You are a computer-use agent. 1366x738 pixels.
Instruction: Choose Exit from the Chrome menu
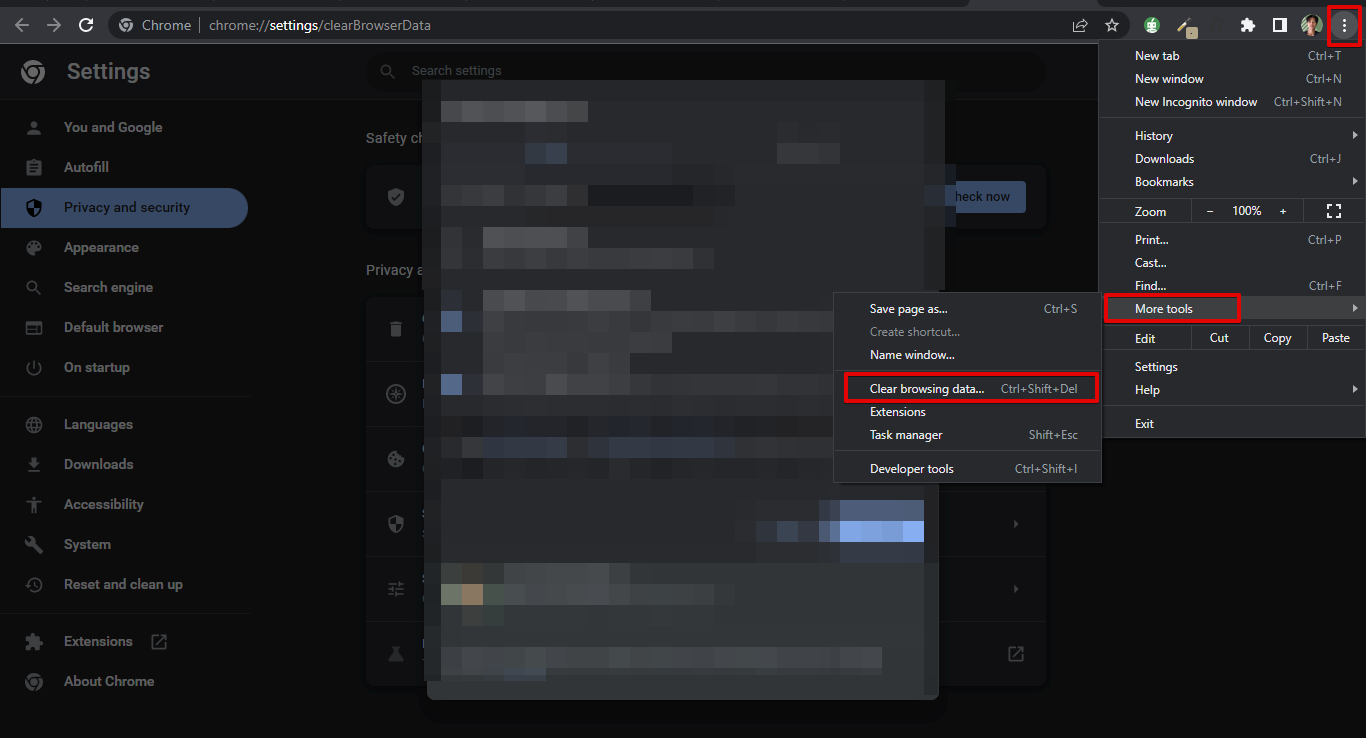(x=1233, y=424)
